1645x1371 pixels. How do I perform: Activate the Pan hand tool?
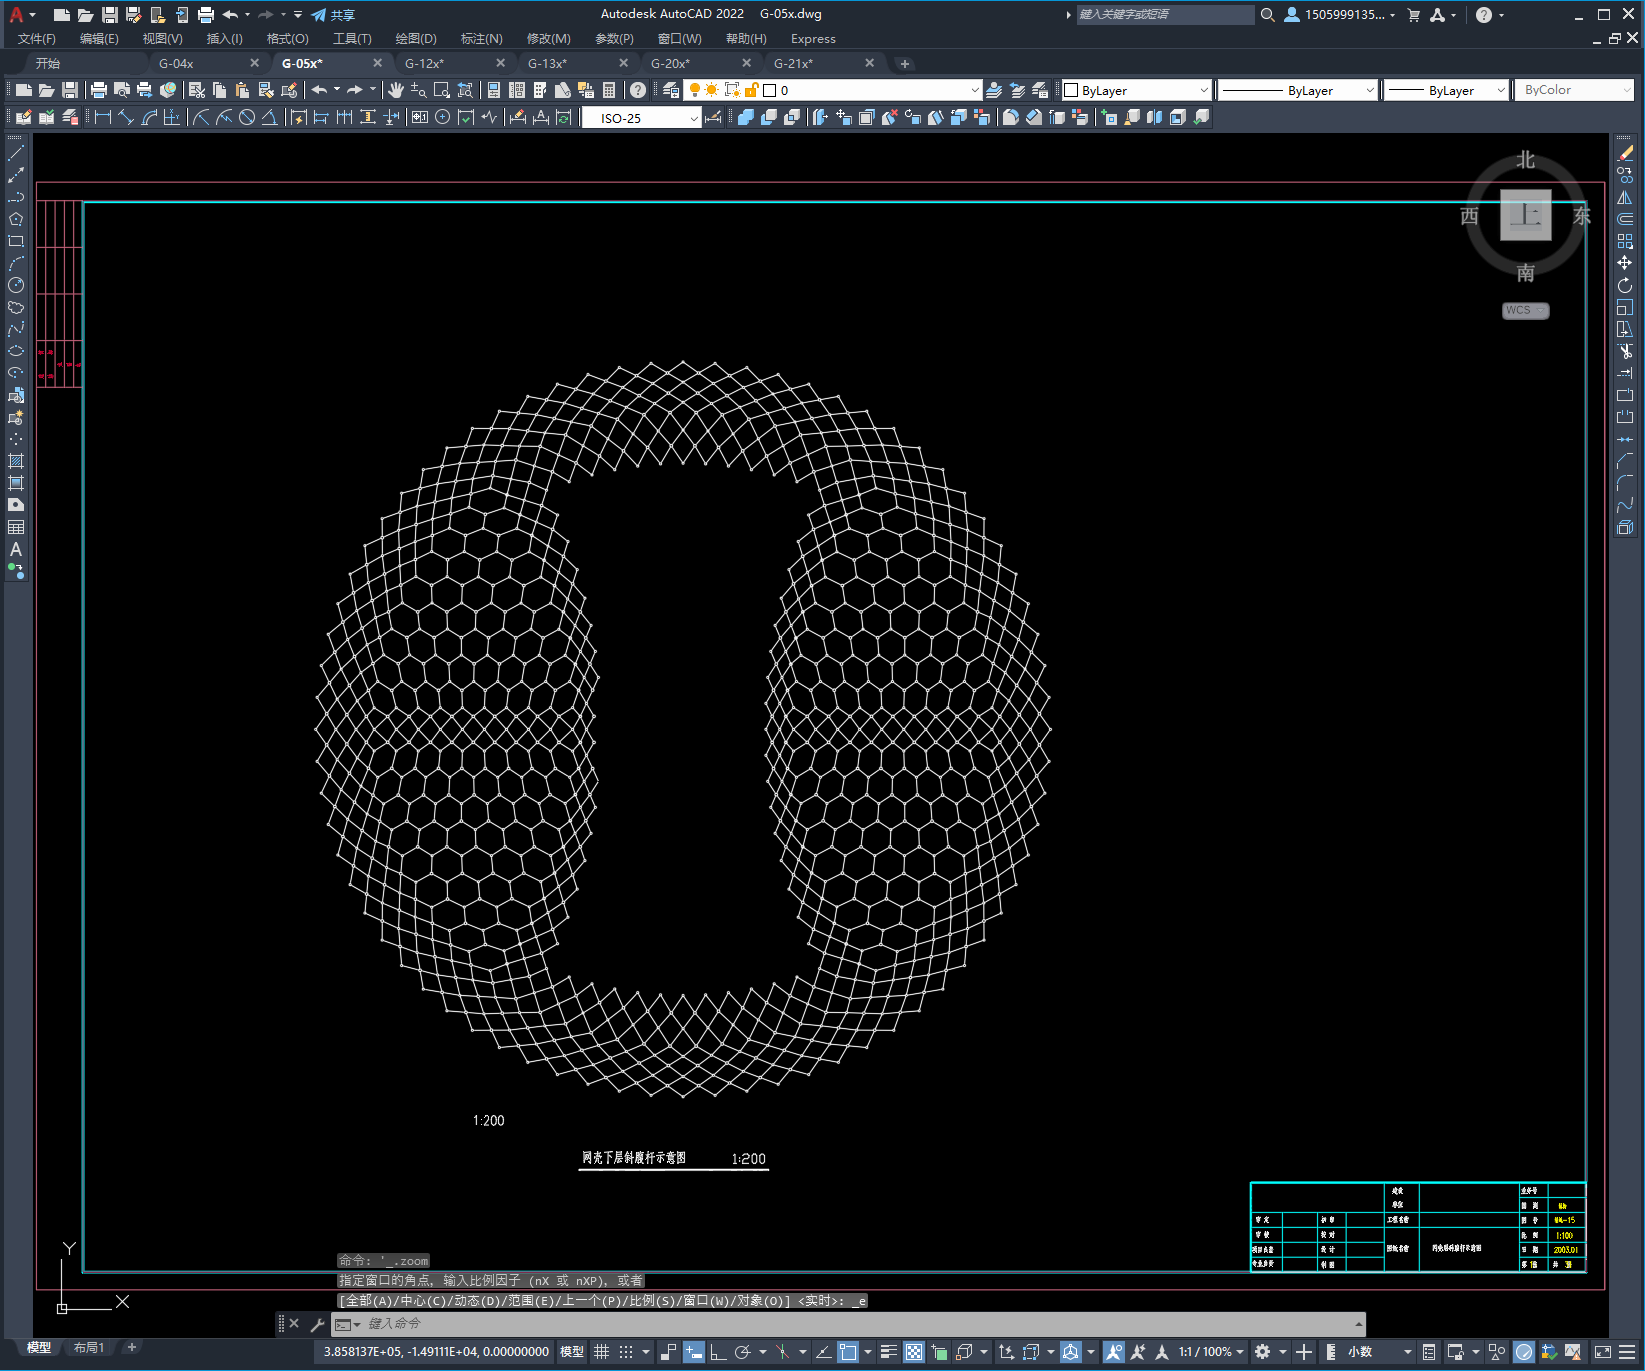395,90
